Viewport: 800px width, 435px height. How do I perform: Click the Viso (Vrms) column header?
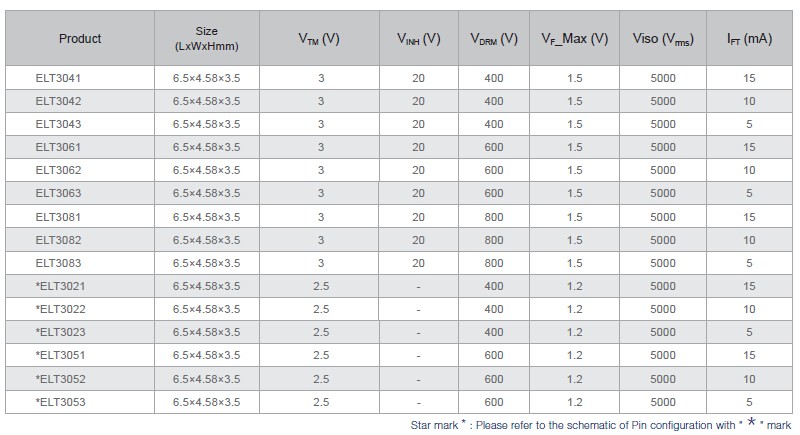[x=663, y=39]
